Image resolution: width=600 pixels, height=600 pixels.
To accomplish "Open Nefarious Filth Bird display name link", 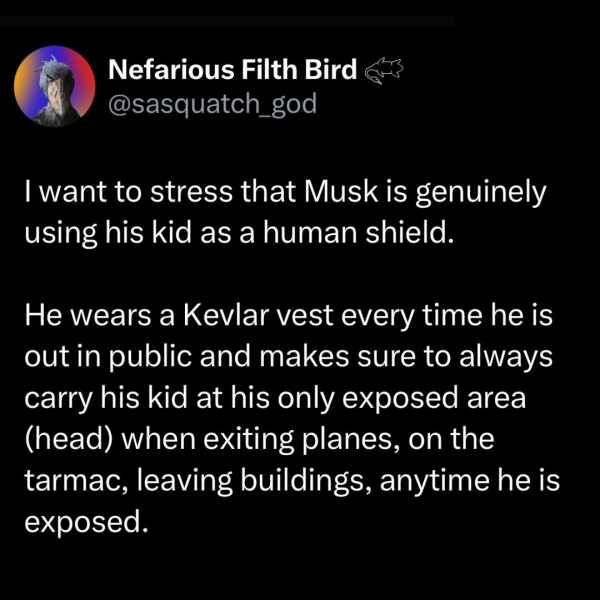I will (x=233, y=69).
